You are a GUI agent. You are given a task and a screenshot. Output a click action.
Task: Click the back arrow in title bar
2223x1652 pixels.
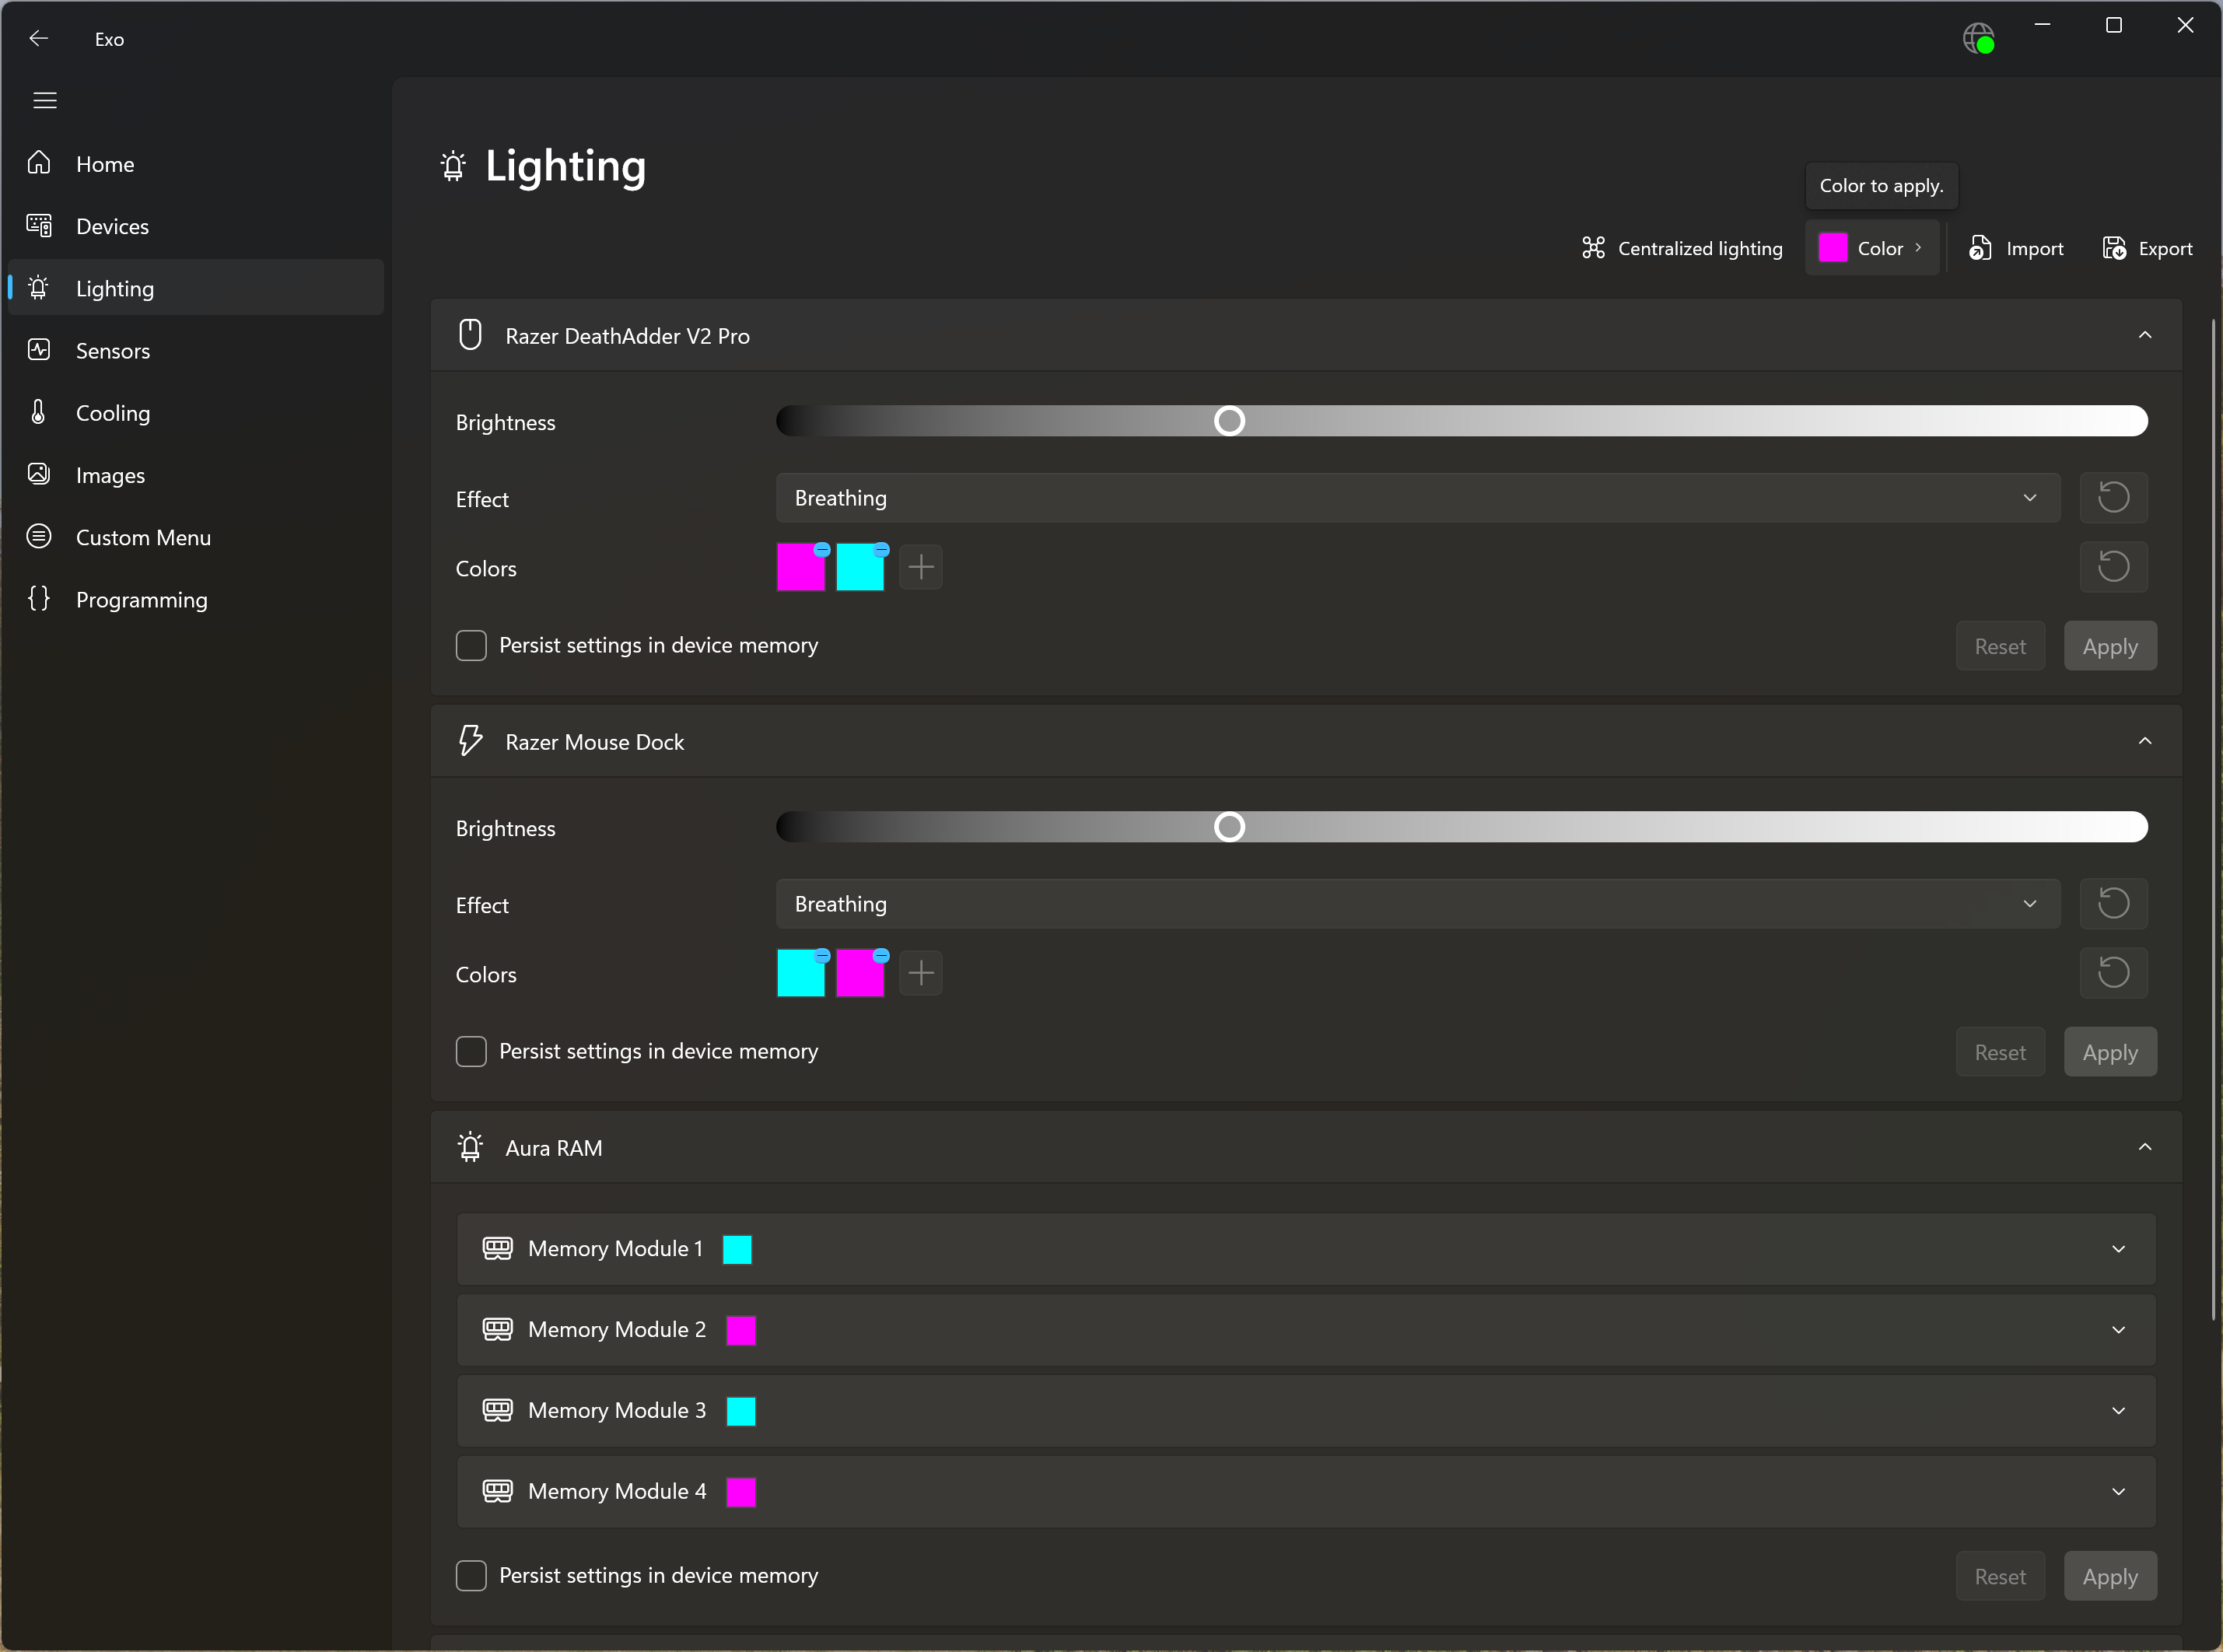(x=39, y=39)
